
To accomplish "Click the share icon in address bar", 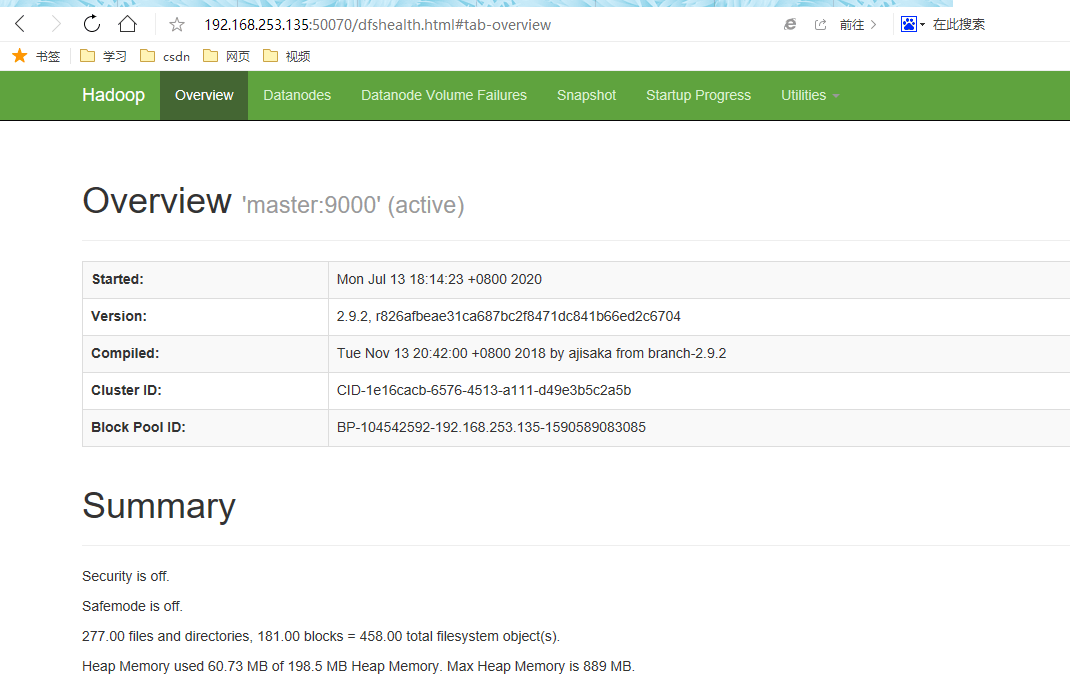I will click(820, 25).
